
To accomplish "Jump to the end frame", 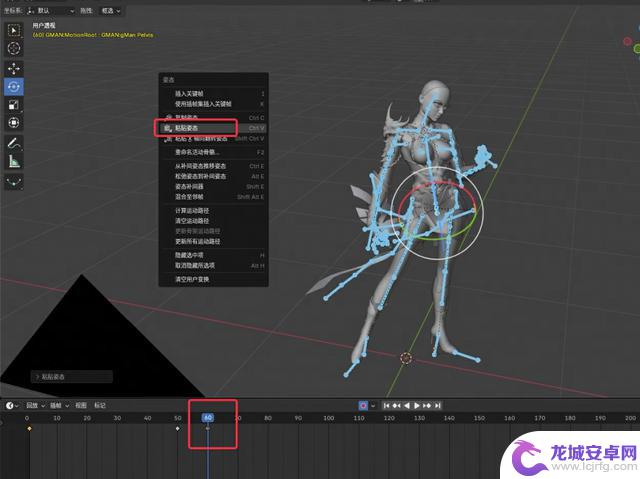I will [x=437, y=406].
